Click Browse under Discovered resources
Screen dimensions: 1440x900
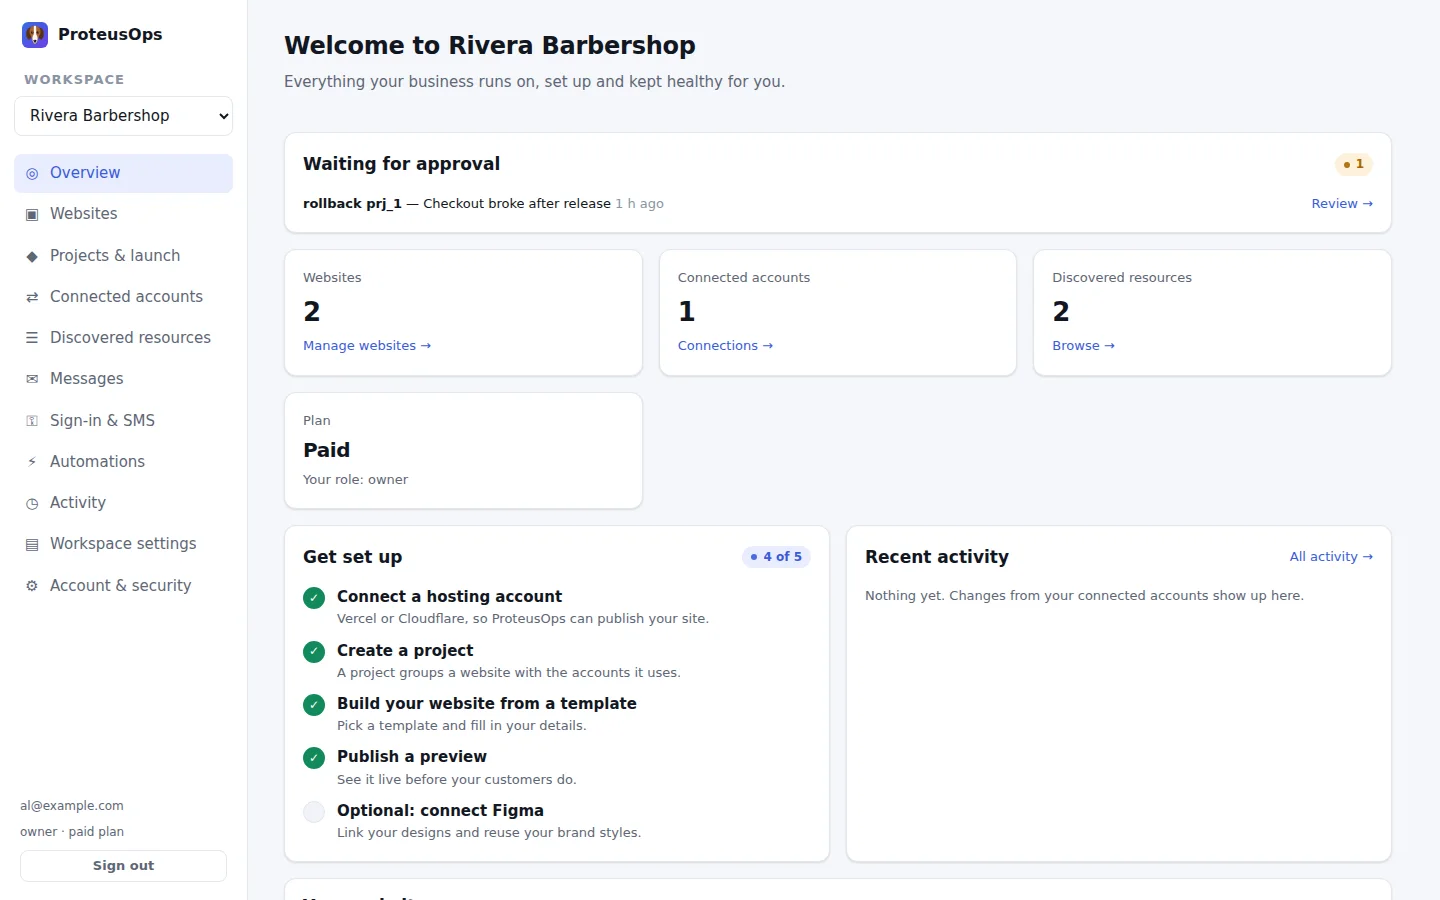click(1083, 345)
